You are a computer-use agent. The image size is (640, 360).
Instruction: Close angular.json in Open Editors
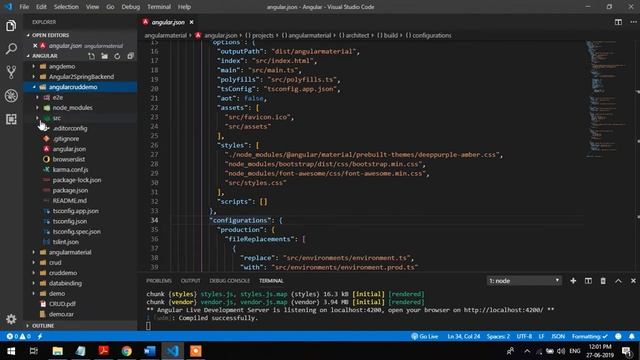[35, 46]
